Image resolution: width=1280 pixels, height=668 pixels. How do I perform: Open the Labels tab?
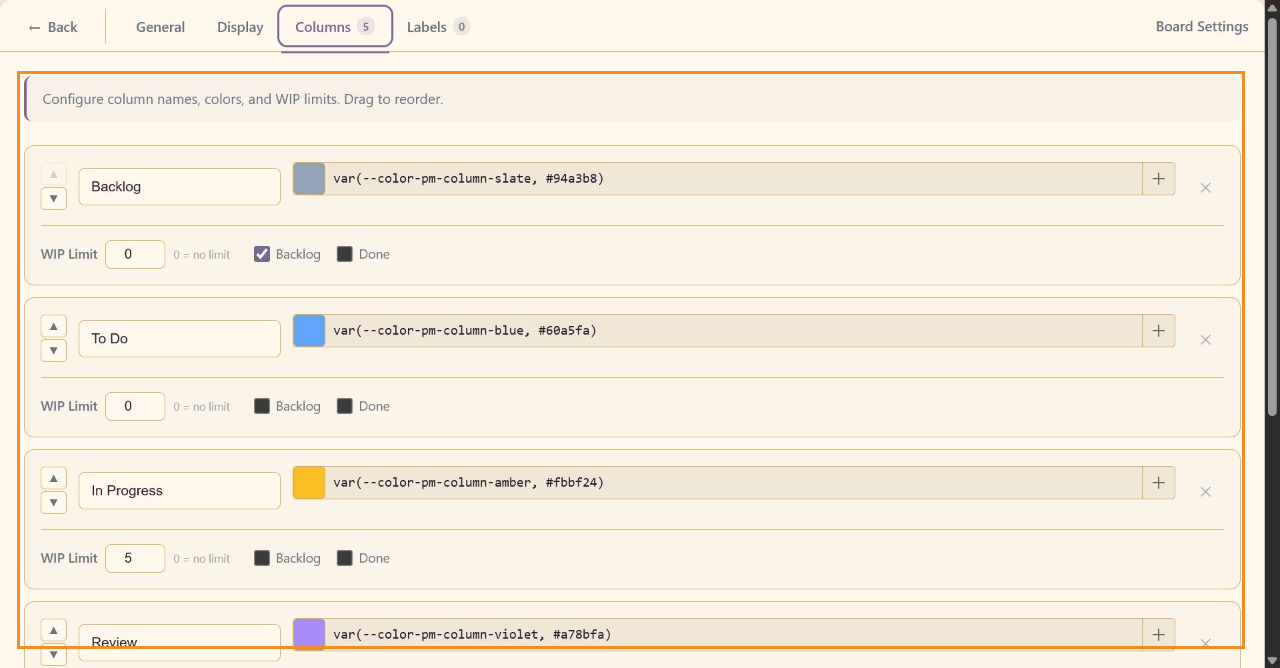[x=438, y=27]
